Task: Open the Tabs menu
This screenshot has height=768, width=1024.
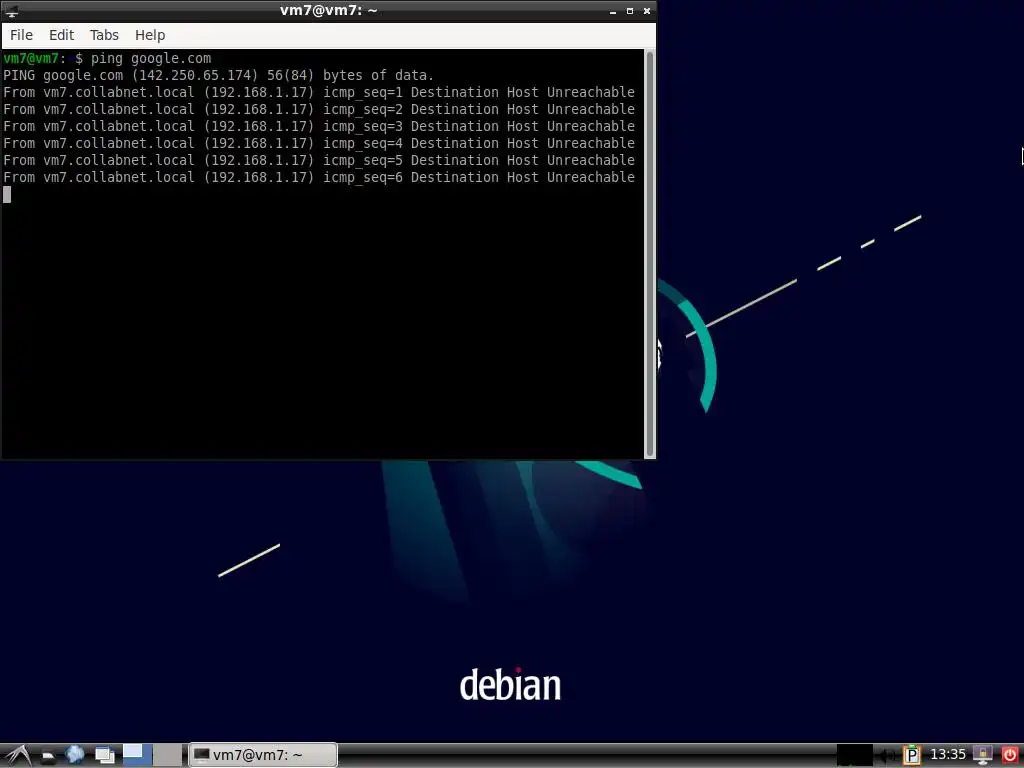Action: click(104, 35)
